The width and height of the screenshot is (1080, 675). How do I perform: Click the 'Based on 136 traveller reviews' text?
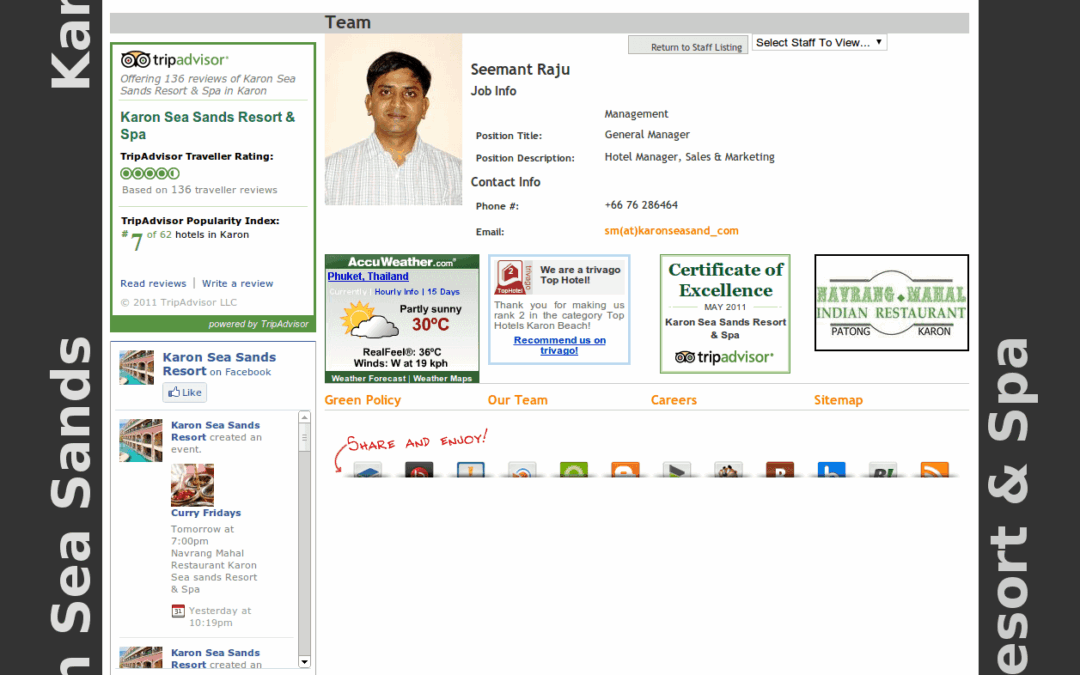pyautogui.click(x=200, y=190)
